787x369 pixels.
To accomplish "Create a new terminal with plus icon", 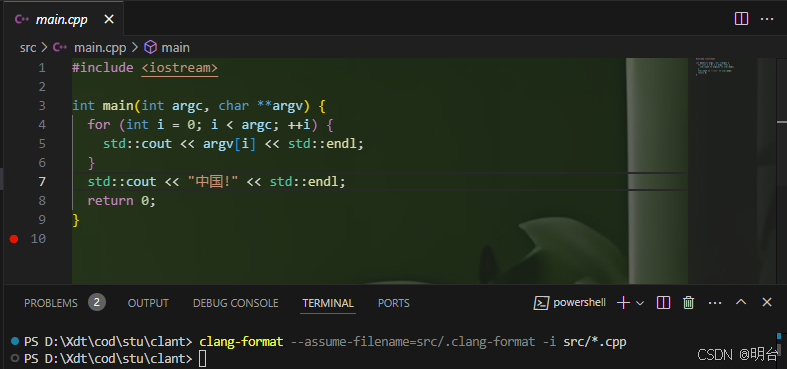I will coord(623,303).
